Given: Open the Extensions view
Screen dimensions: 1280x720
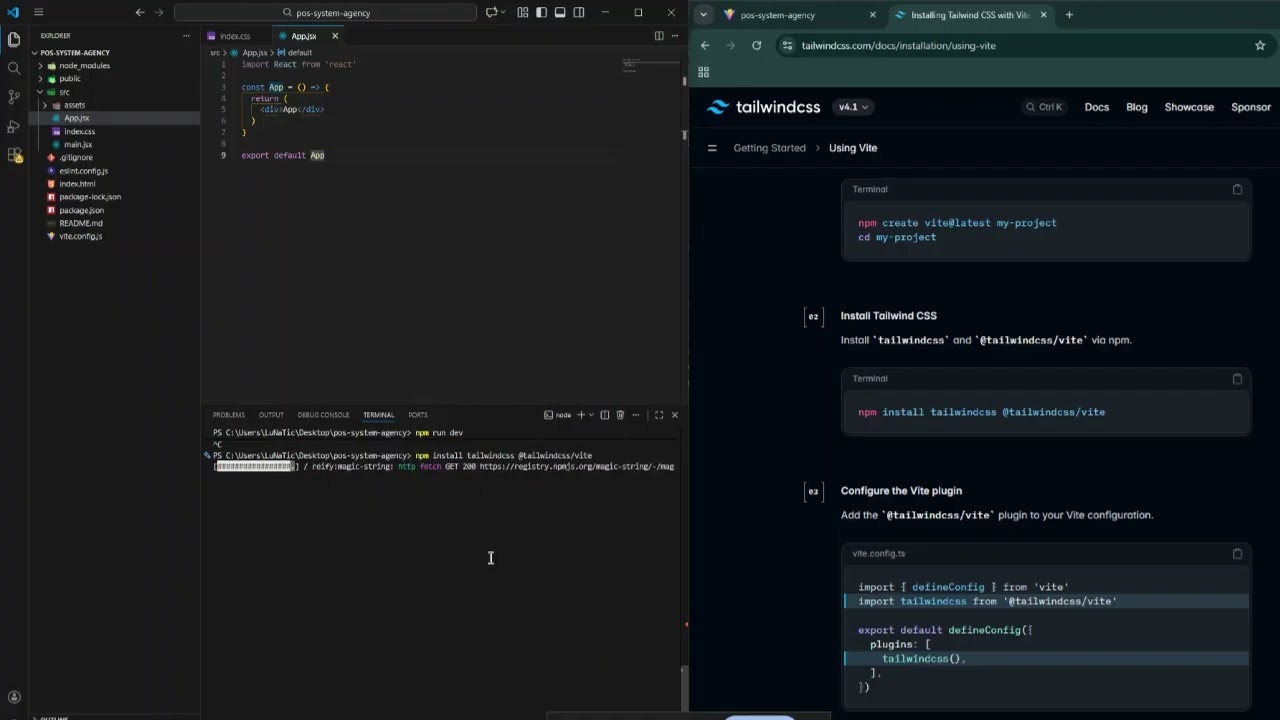Looking at the screenshot, I should pyautogui.click(x=14, y=155).
